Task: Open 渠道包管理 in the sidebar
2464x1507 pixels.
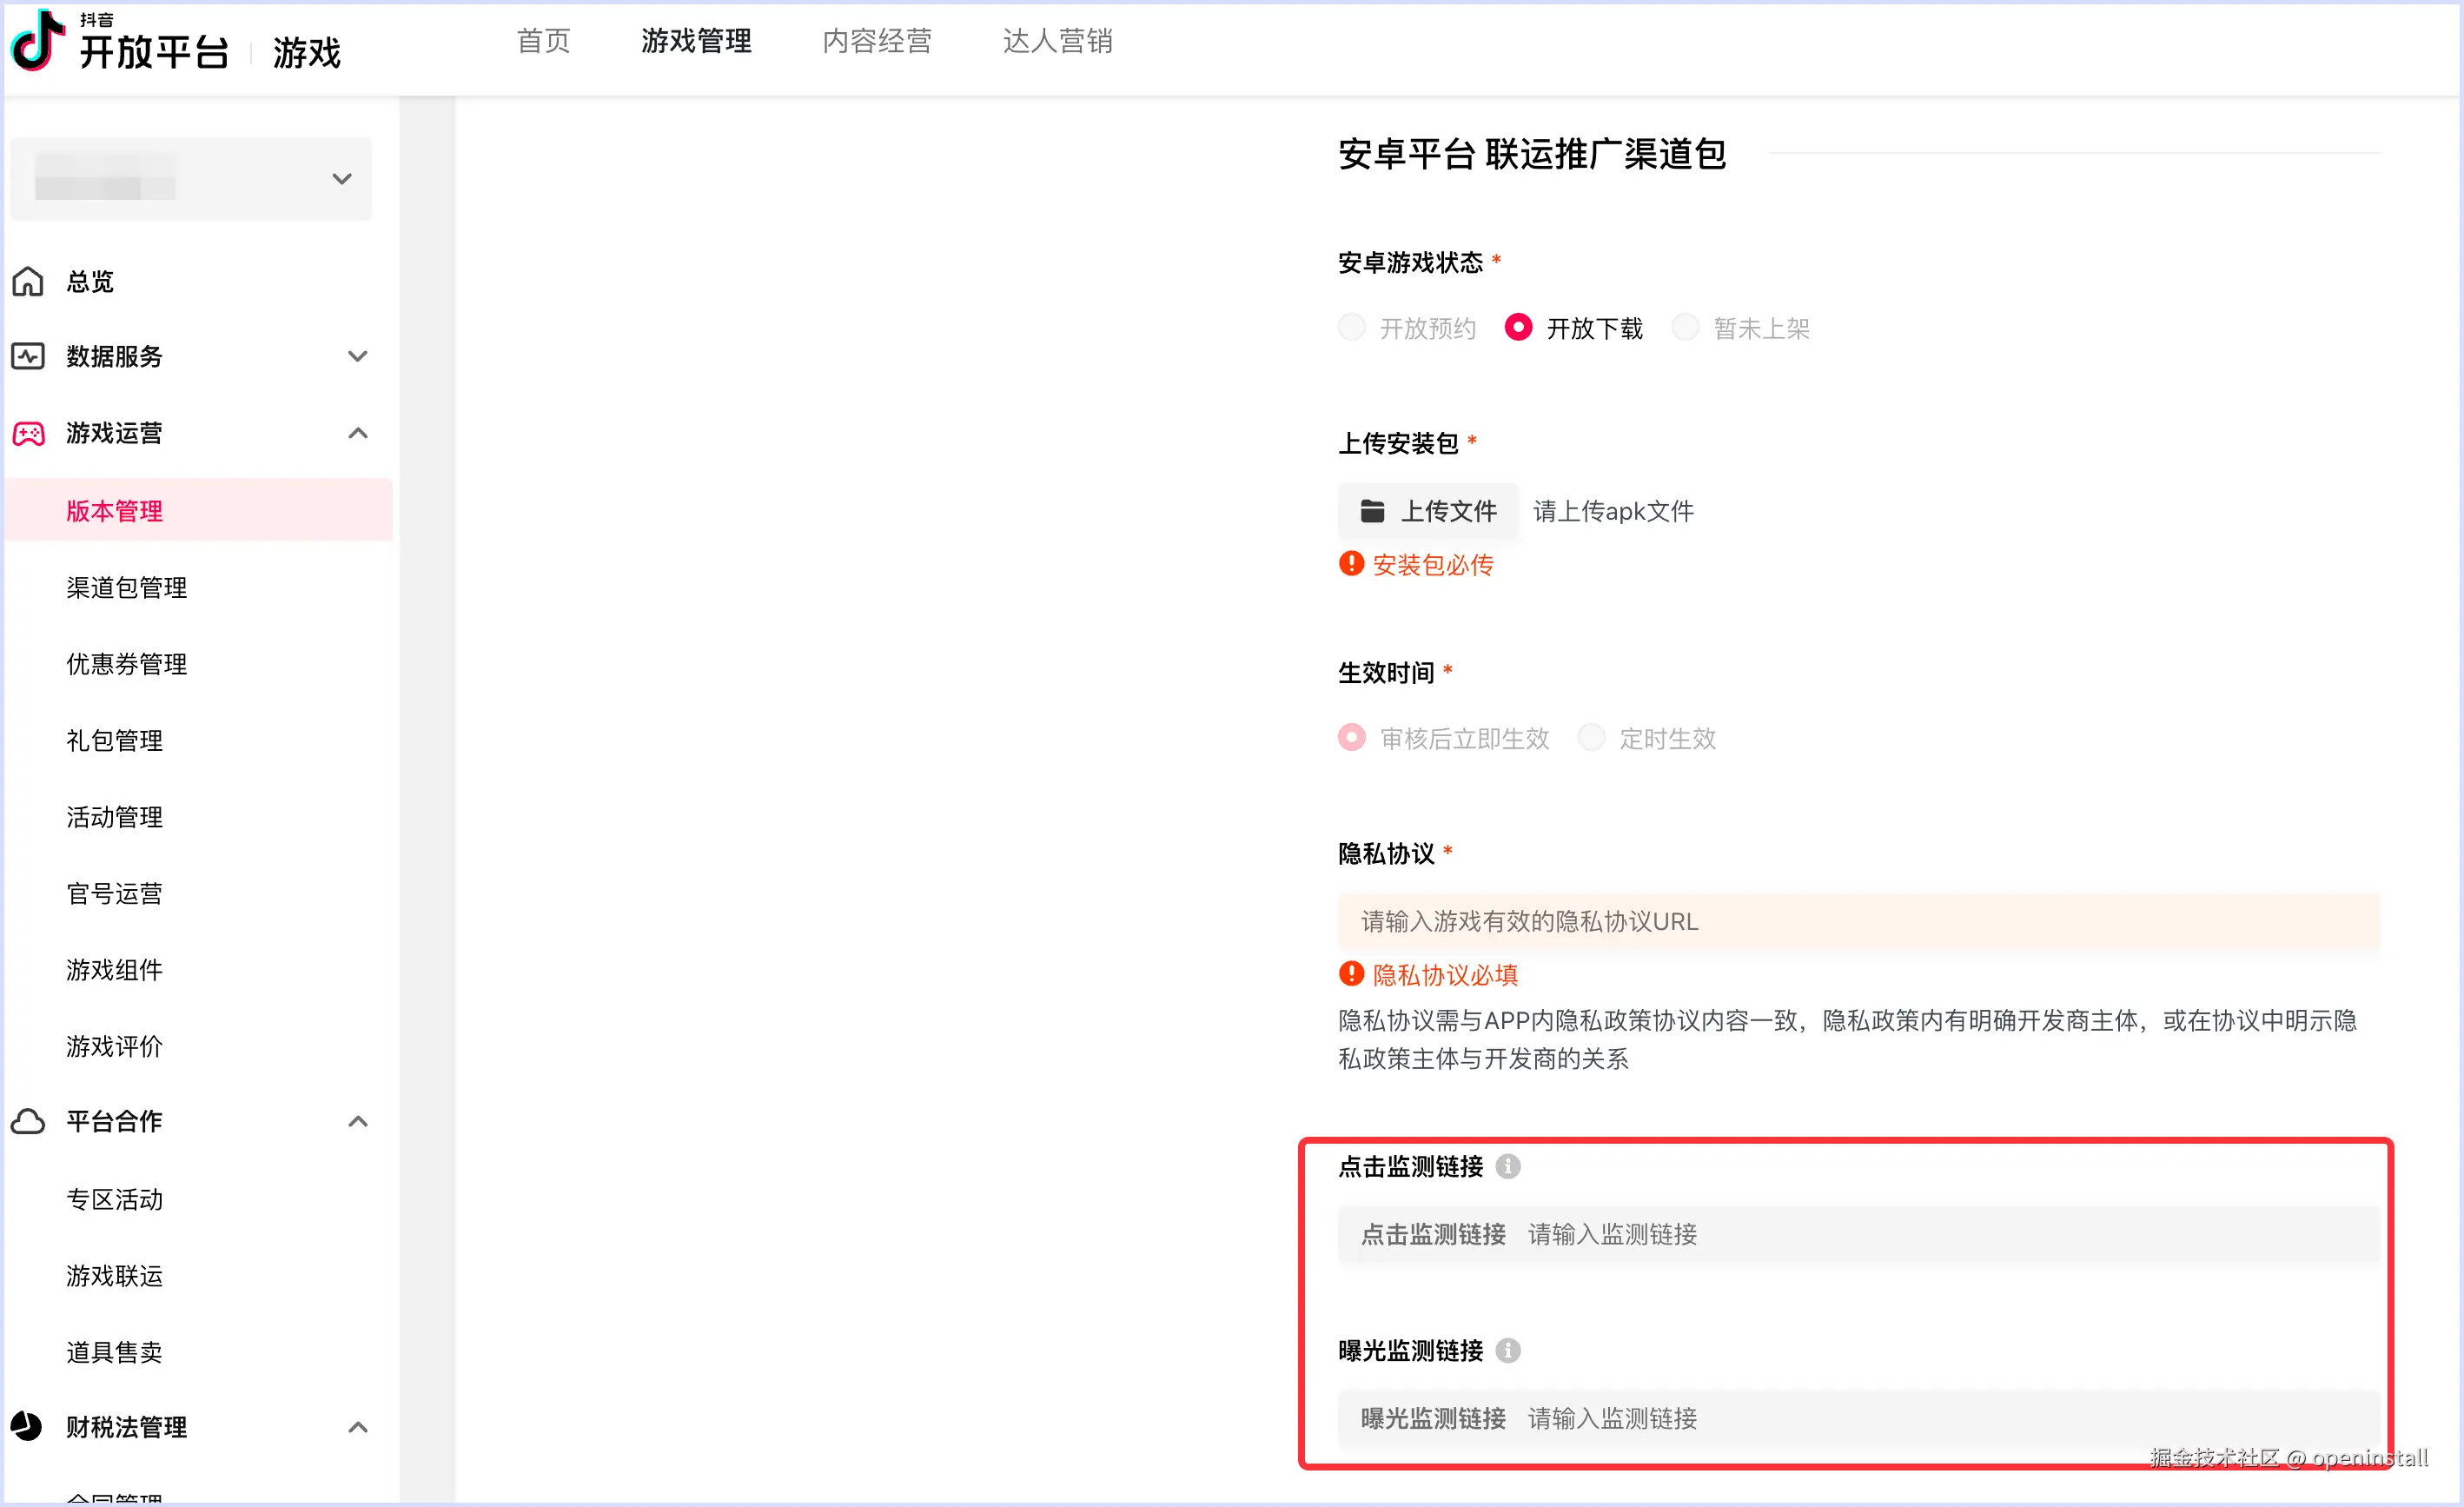Action: 127,587
